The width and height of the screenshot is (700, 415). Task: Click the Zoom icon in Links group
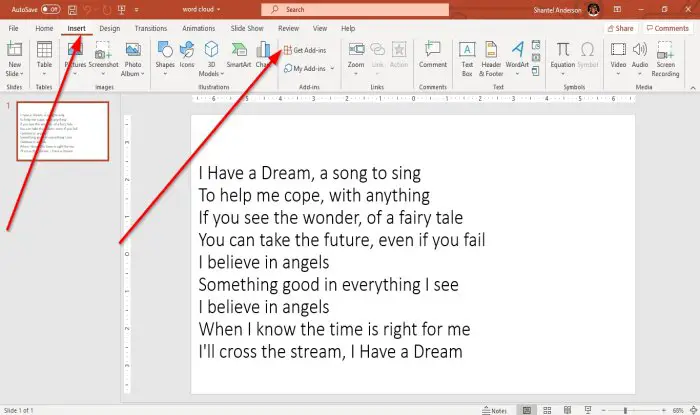coord(356,50)
